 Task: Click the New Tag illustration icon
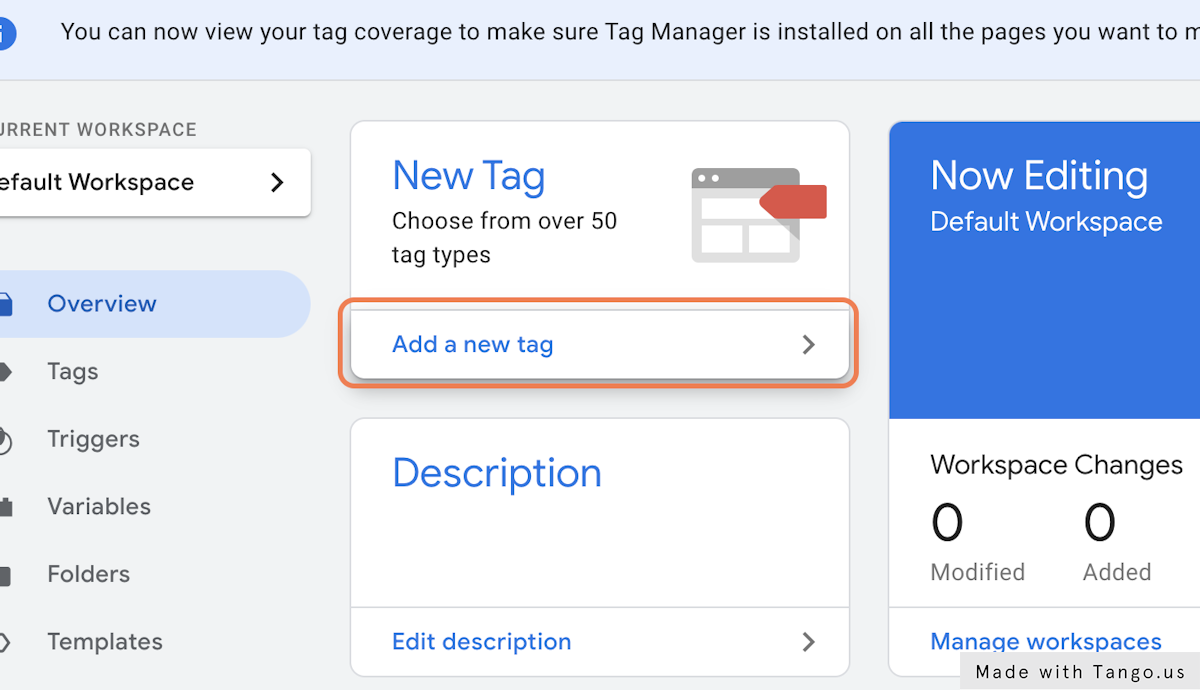click(x=759, y=215)
